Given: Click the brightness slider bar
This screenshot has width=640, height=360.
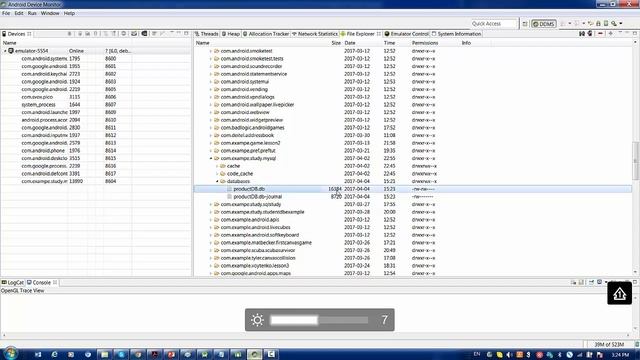Looking at the screenshot, I should [320, 320].
